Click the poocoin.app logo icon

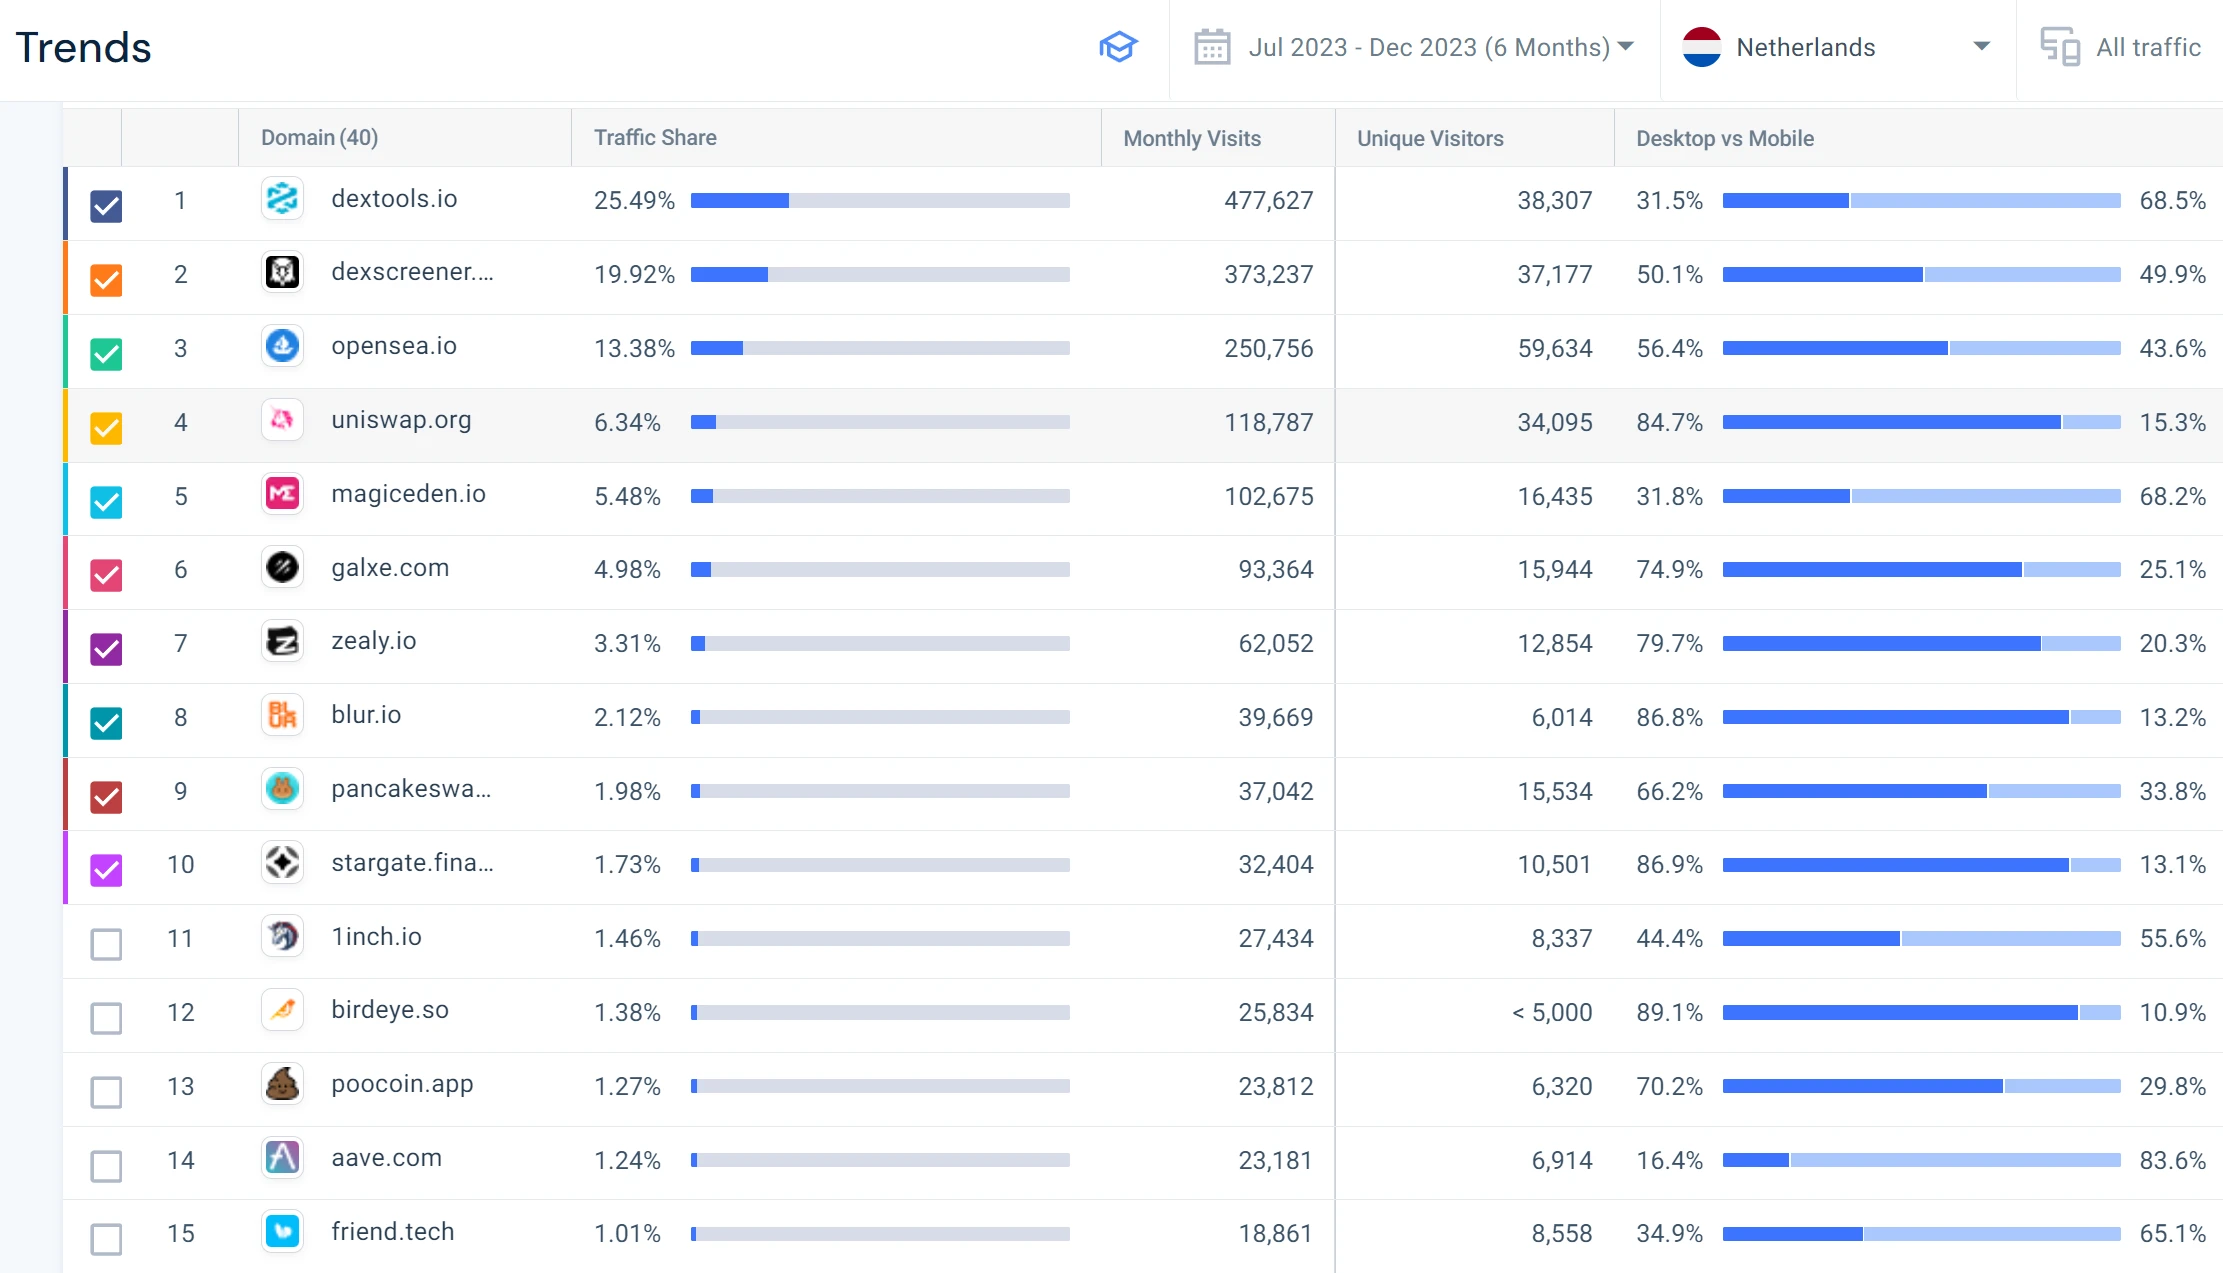pyautogui.click(x=282, y=1085)
